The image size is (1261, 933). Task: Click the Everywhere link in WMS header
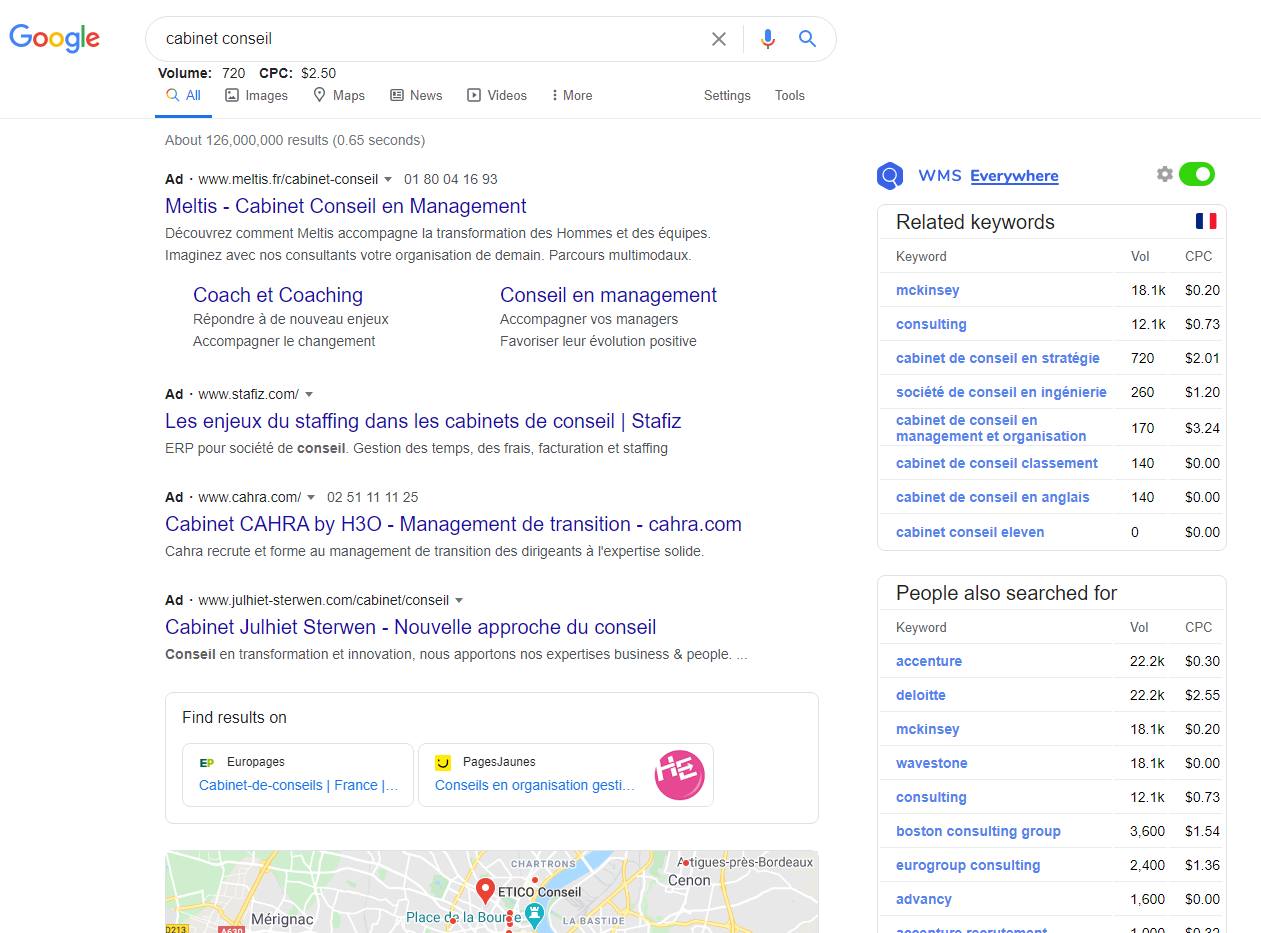tap(1014, 176)
